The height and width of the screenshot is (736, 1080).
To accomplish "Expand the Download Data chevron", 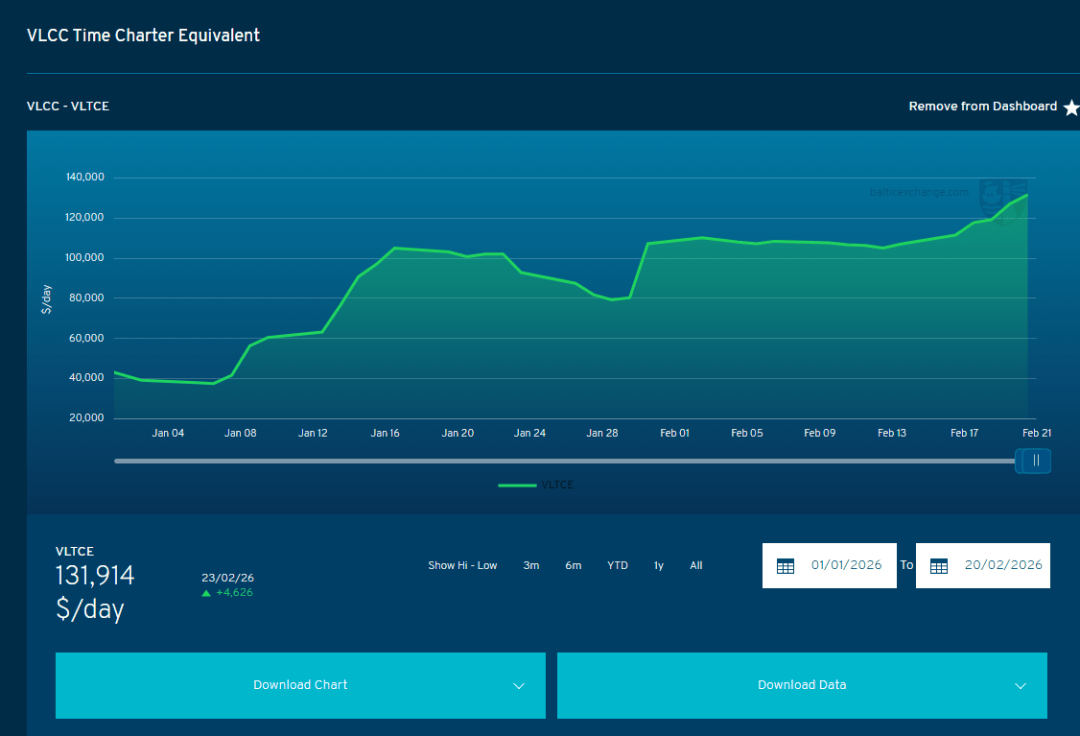I will (1020, 686).
